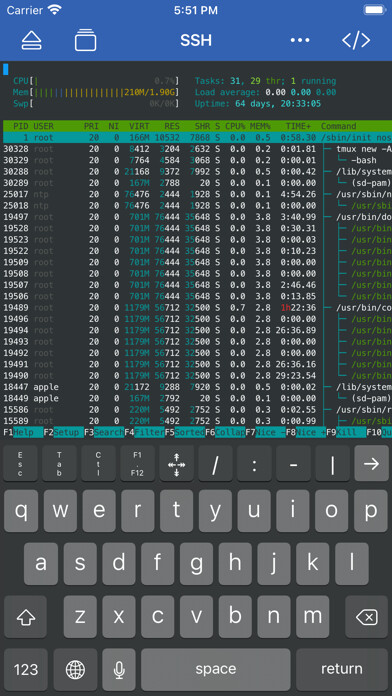Open the code snippets icon
Image resolution: width=392 pixels, height=696 pixels.
356,40
